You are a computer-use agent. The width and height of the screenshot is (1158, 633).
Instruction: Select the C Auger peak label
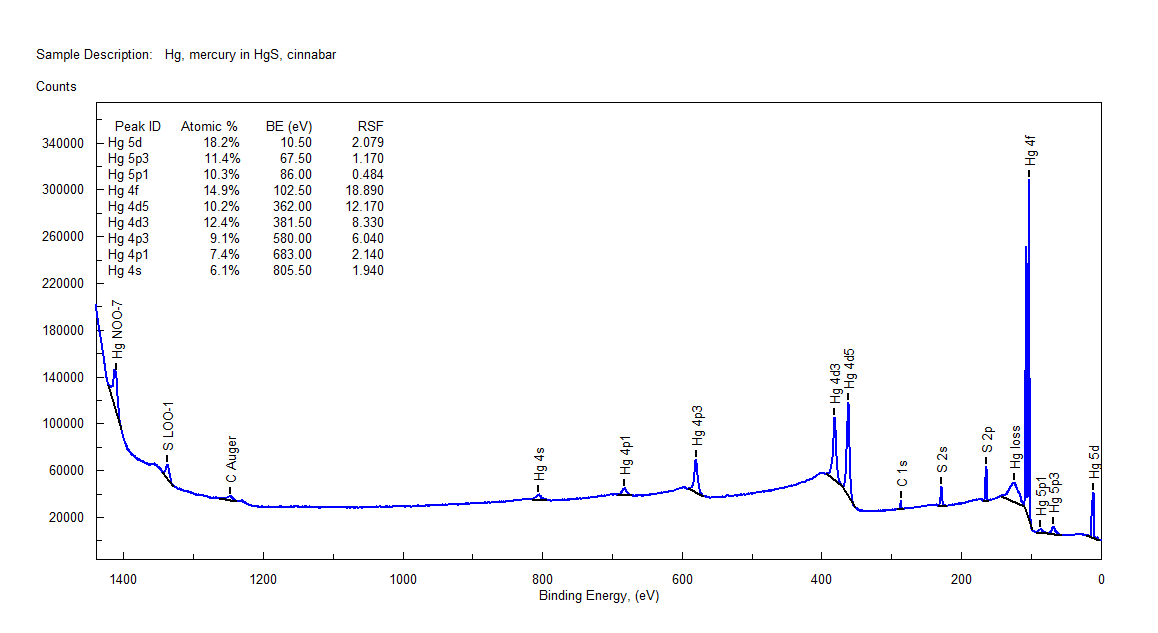click(x=231, y=460)
